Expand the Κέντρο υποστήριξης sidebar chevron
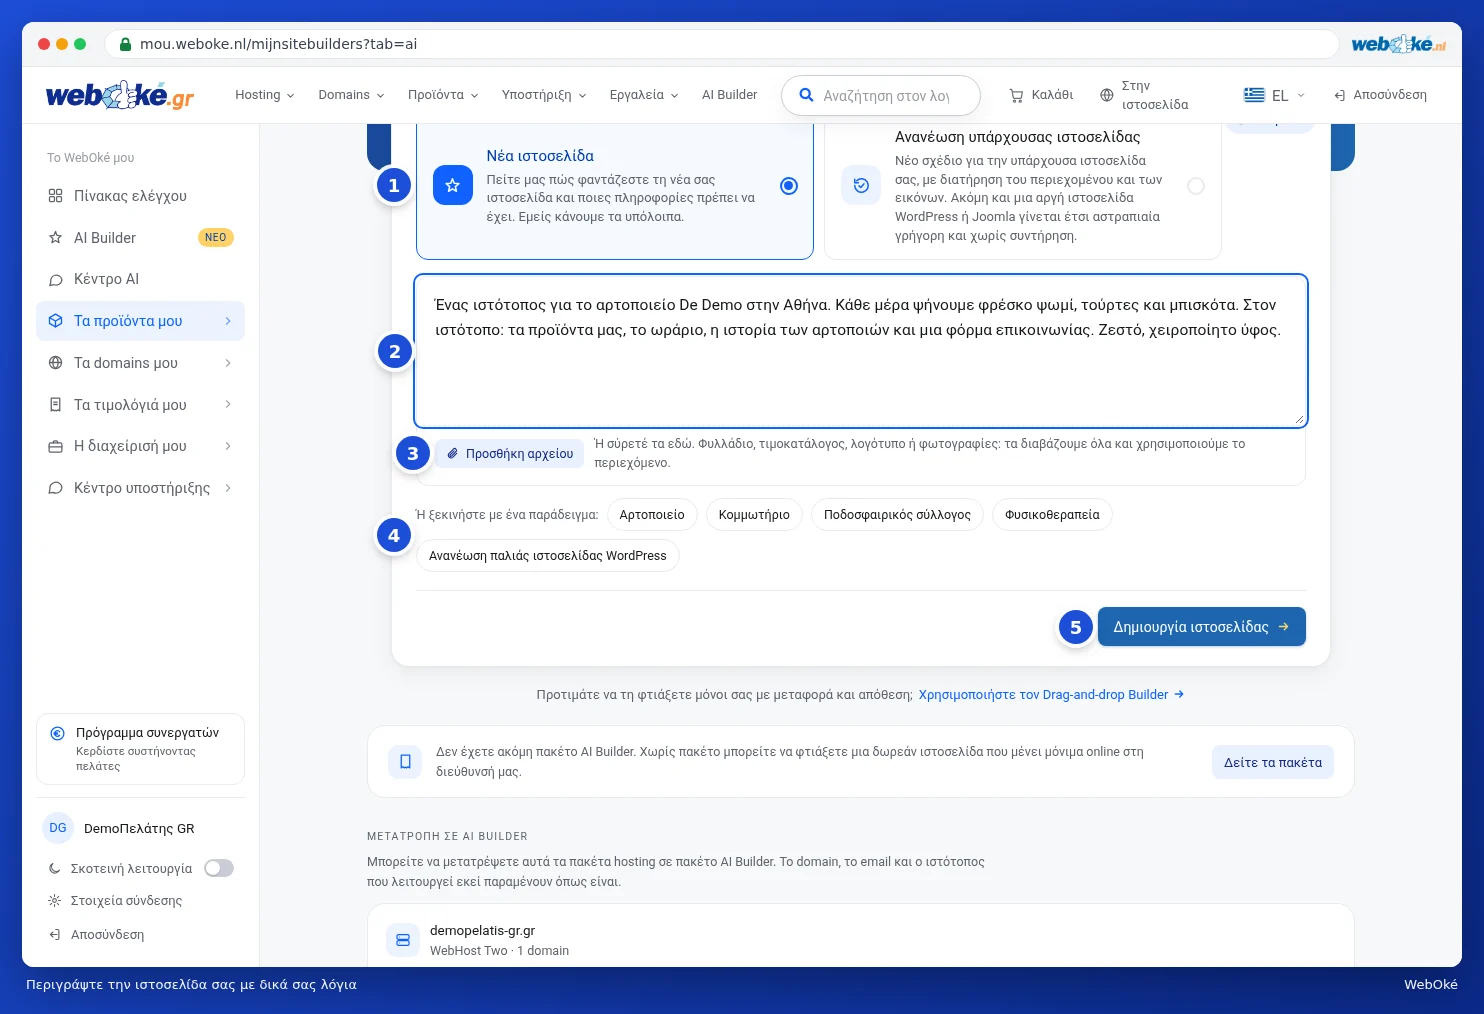 [228, 488]
